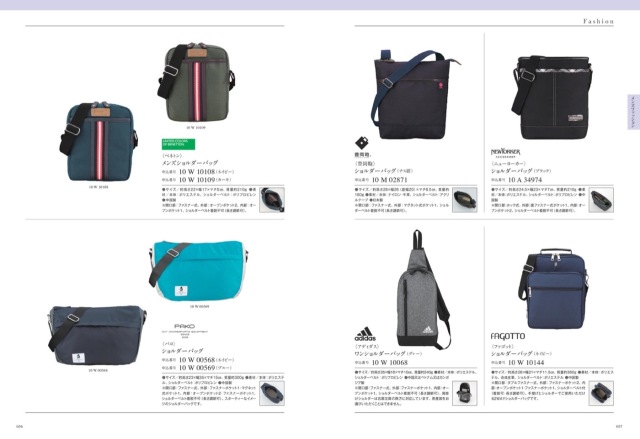Open the PAKO bag interior thumbnail
The image size is (640, 439).
pyautogui.click(x=272, y=393)
